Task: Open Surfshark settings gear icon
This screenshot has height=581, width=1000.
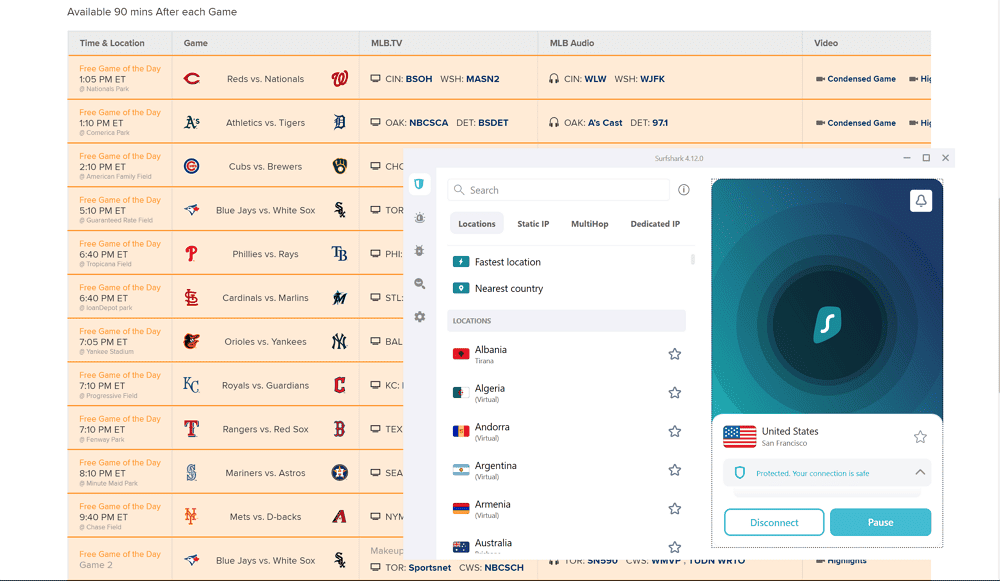Action: (x=420, y=317)
